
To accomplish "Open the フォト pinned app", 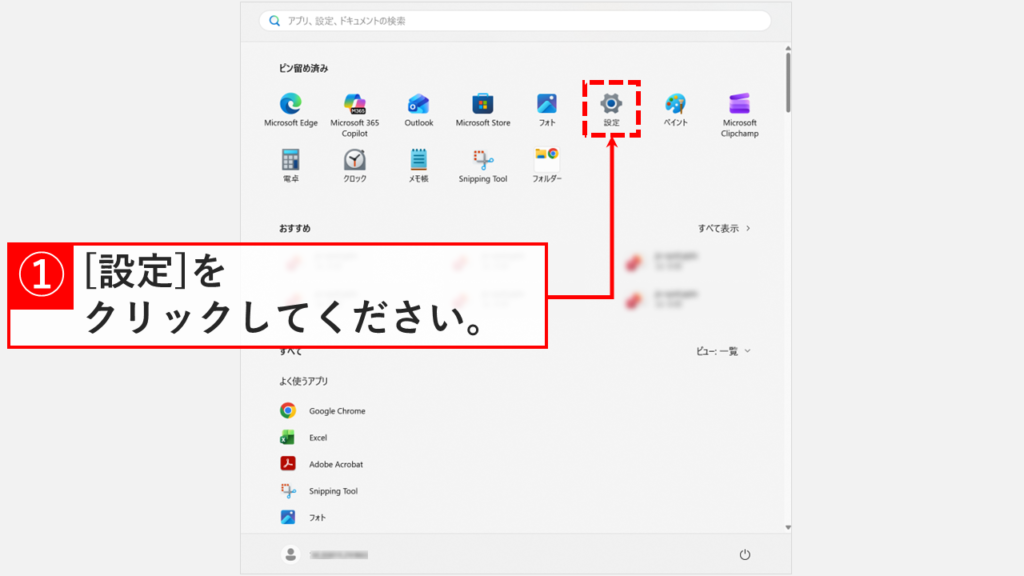I will [x=547, y=110].
